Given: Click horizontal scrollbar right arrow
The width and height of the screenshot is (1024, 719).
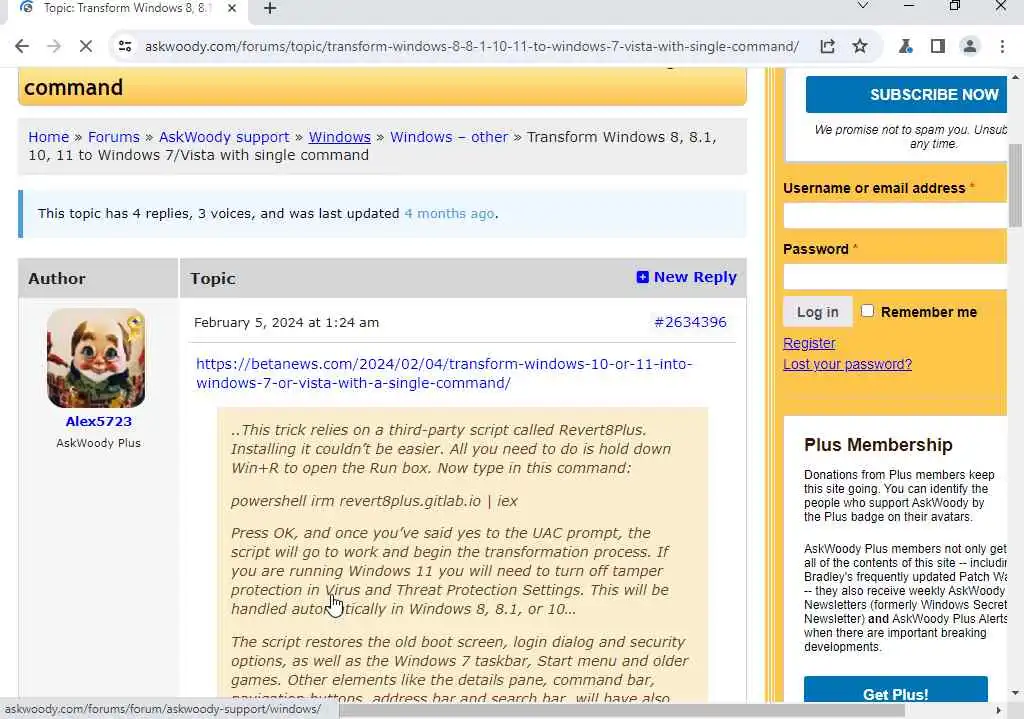Looking at the screenshot, I should click(x=998, y=710).
